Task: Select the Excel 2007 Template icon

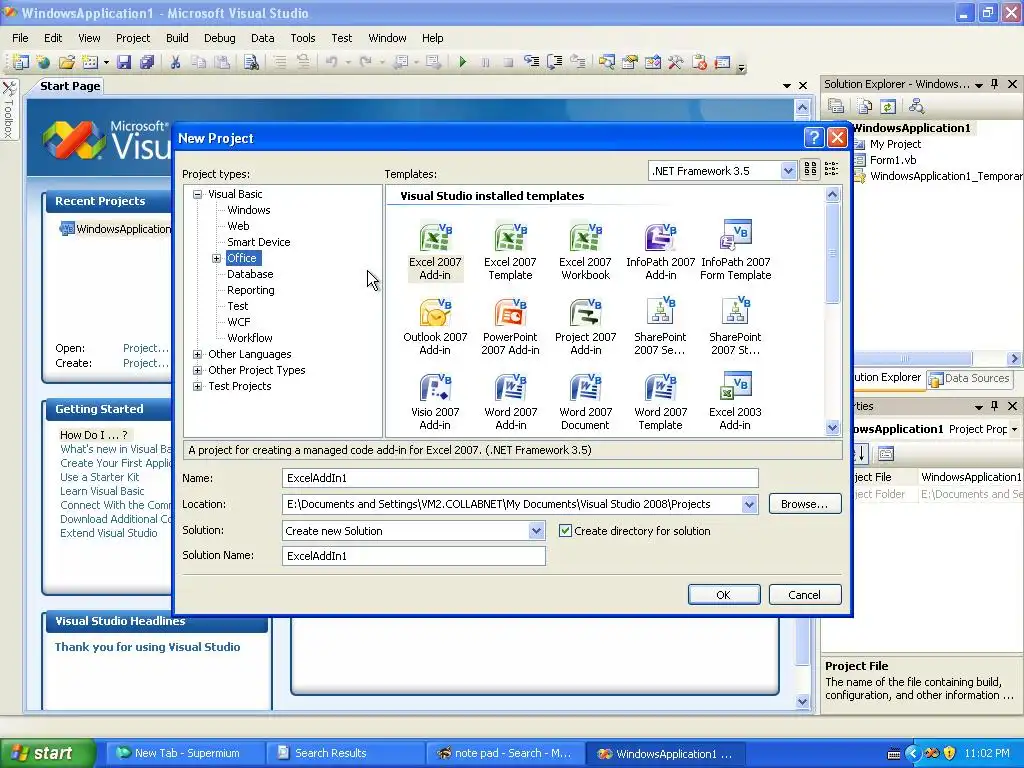Action: point(510,252)
